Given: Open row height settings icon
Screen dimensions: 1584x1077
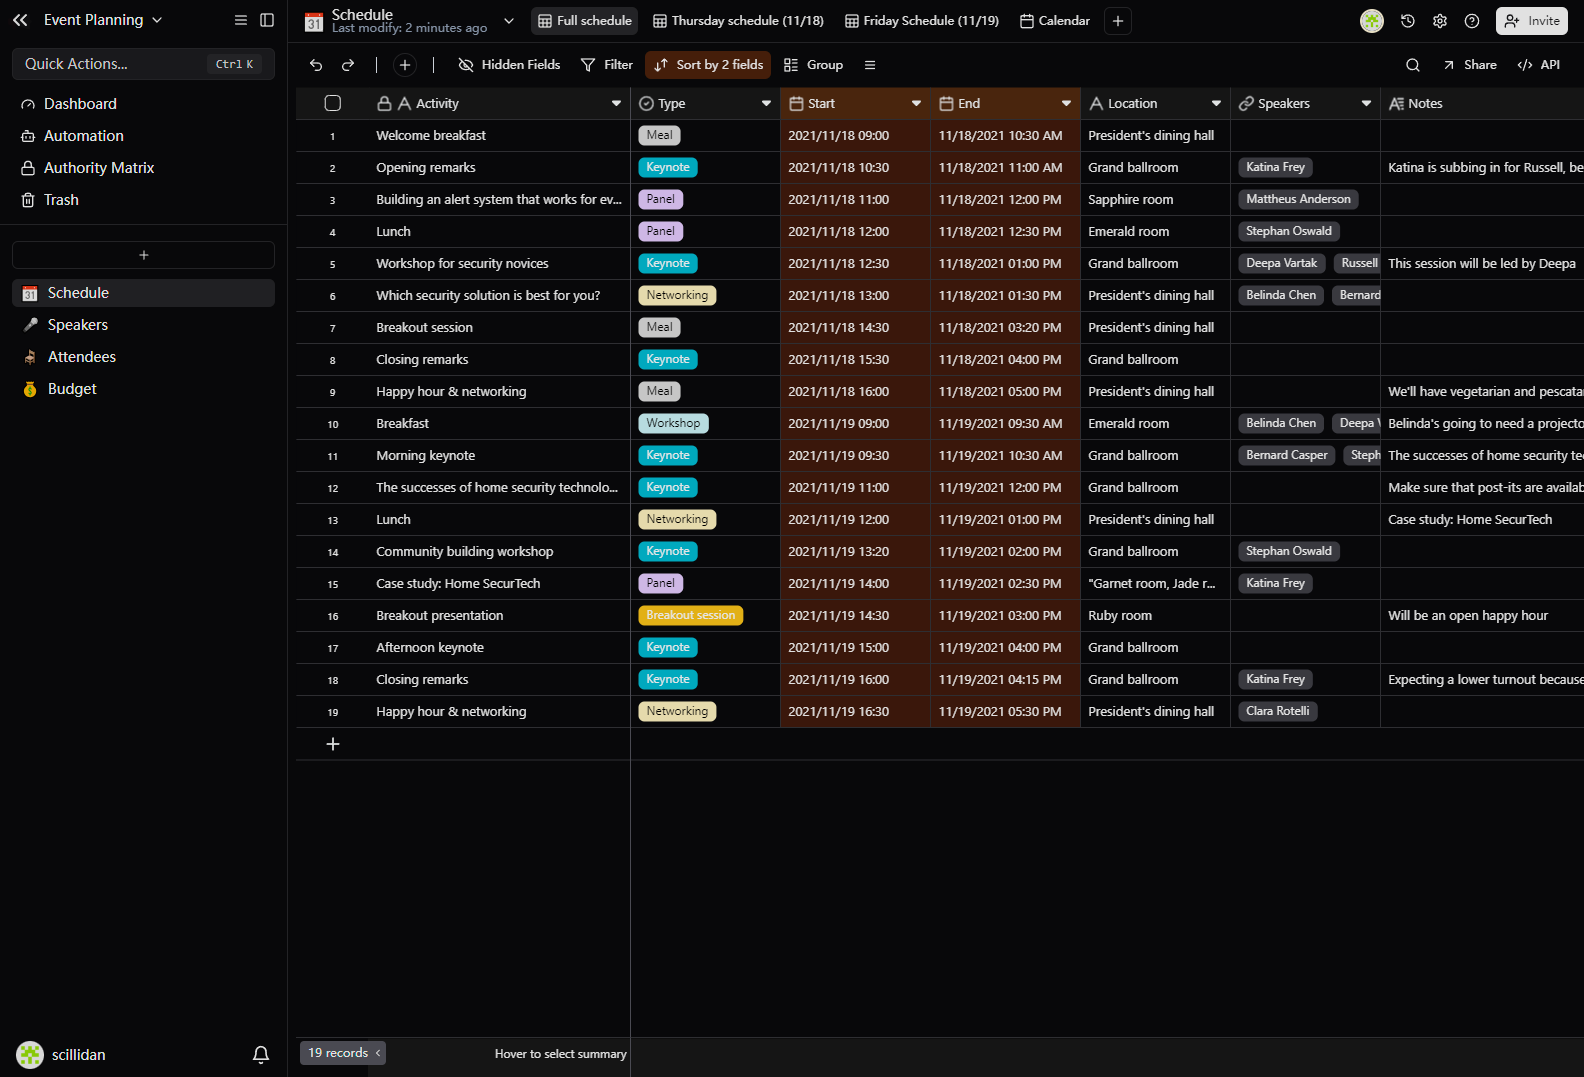Looking at the screenshot, I should (870, 65).
